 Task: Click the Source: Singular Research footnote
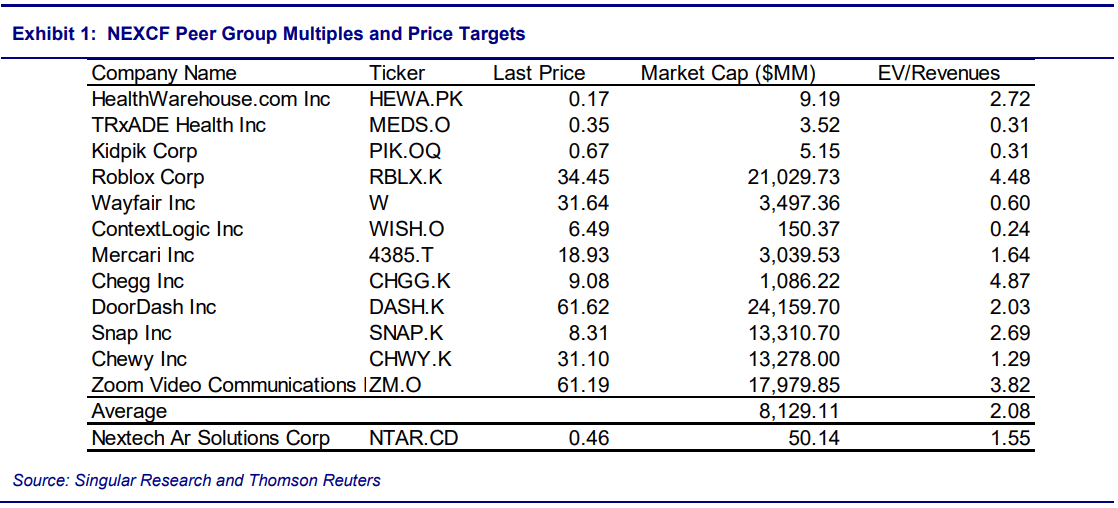click(x=197, y=480)
